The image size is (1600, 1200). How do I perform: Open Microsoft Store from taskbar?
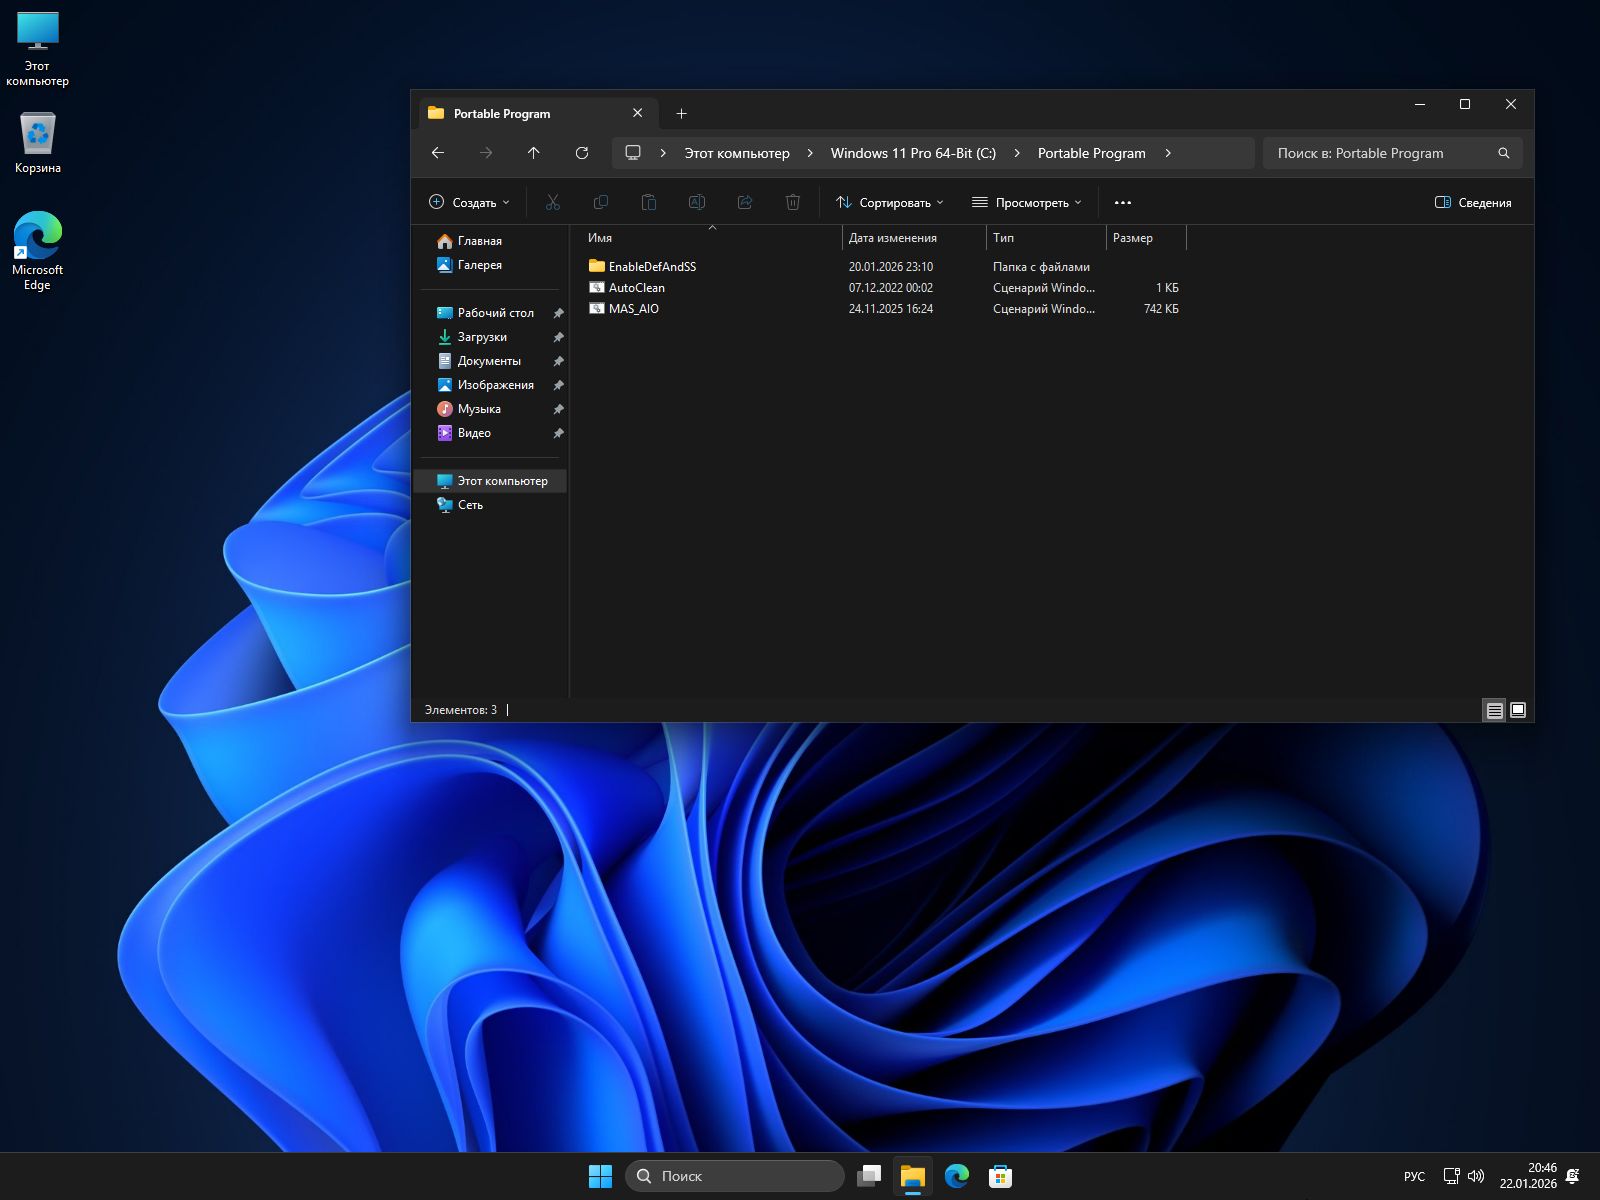(x=1000, y=1176)
